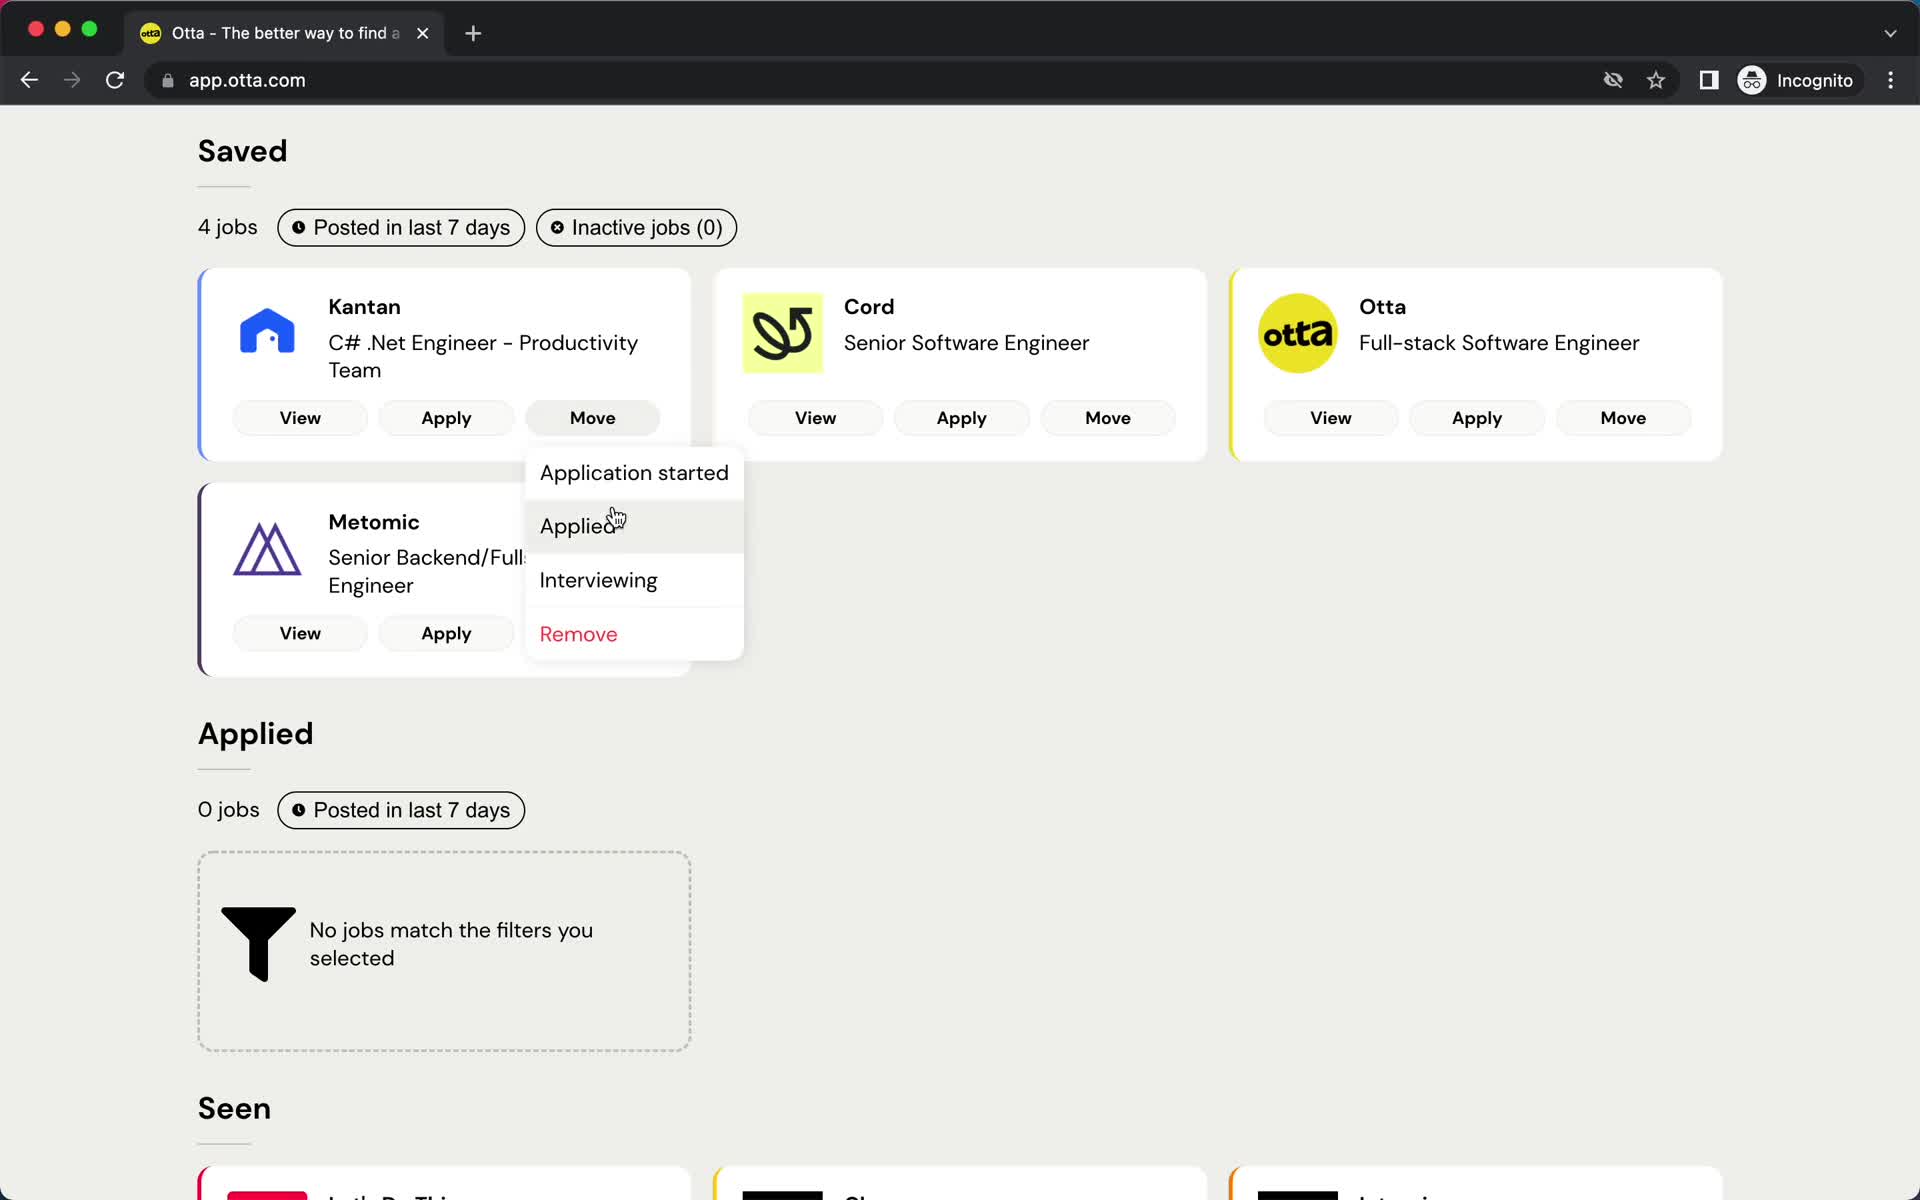Click the Otta browser tab favicon
The width and height of the screenshot is (1920, 1200).
point(152,33)
